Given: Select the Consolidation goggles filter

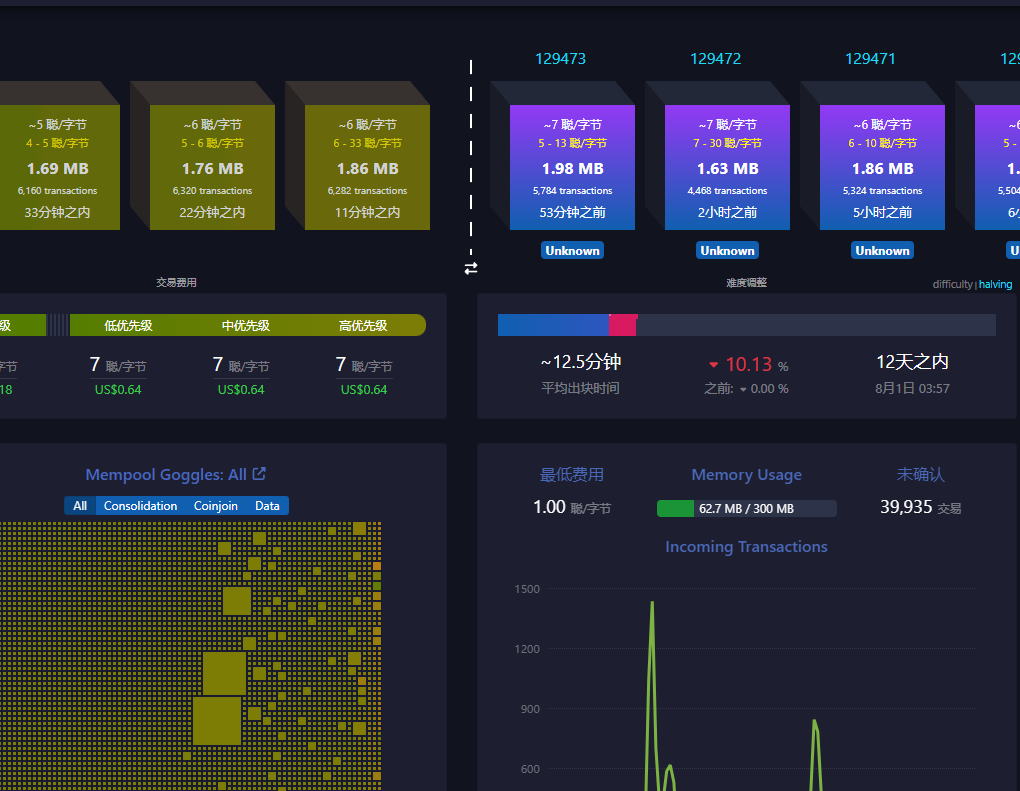Looking at the screenshot, I should tap(141, 505).
